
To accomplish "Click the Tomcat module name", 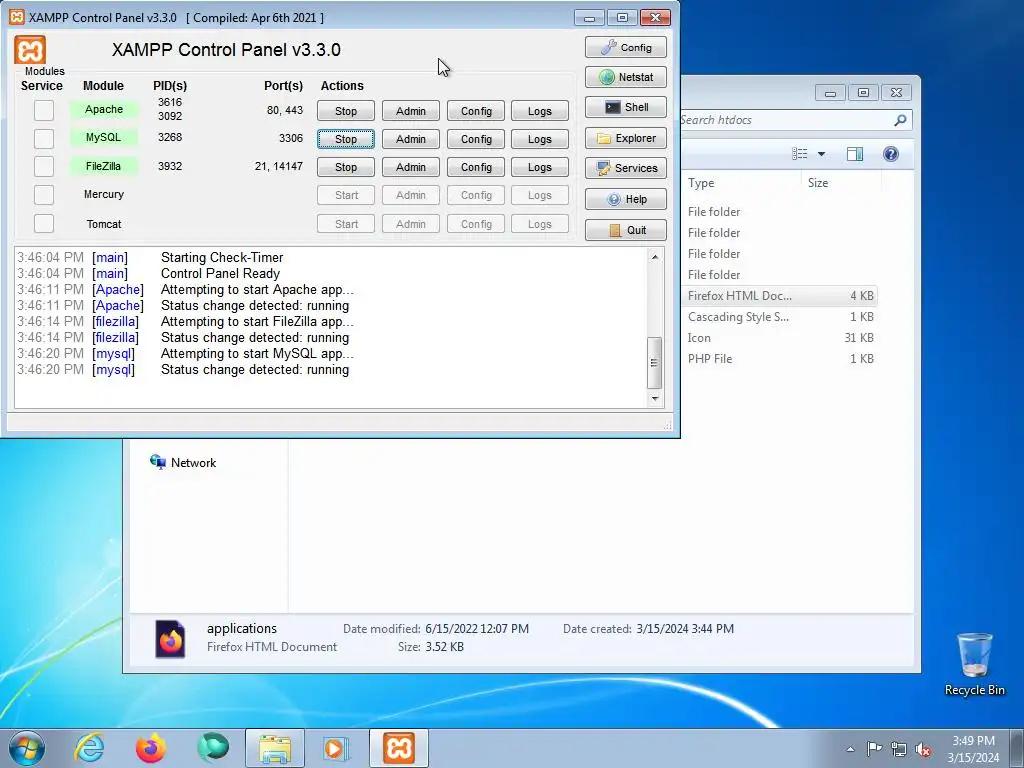I will (104, 224).
